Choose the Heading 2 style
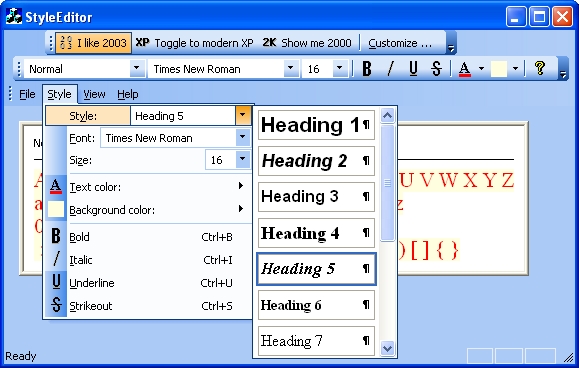The image size is (579, 368). (316, 161)
